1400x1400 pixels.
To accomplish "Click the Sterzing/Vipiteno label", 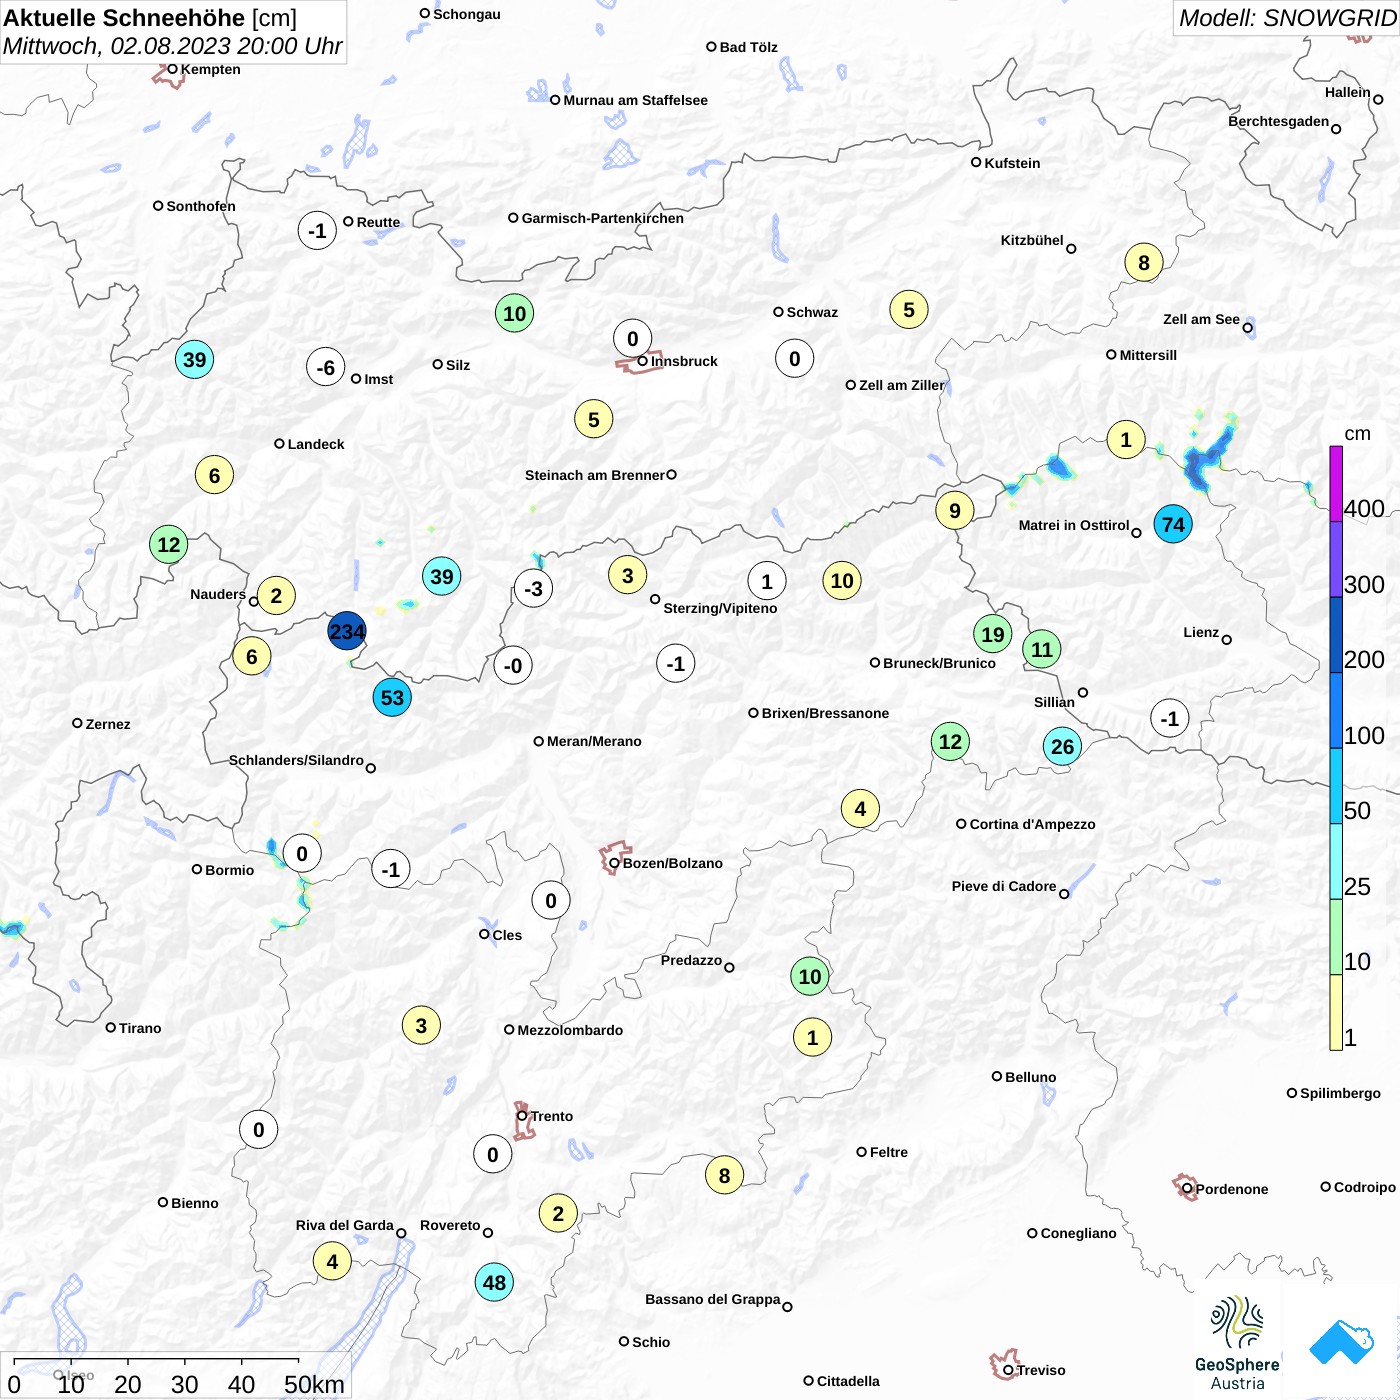I will point(720,608).
